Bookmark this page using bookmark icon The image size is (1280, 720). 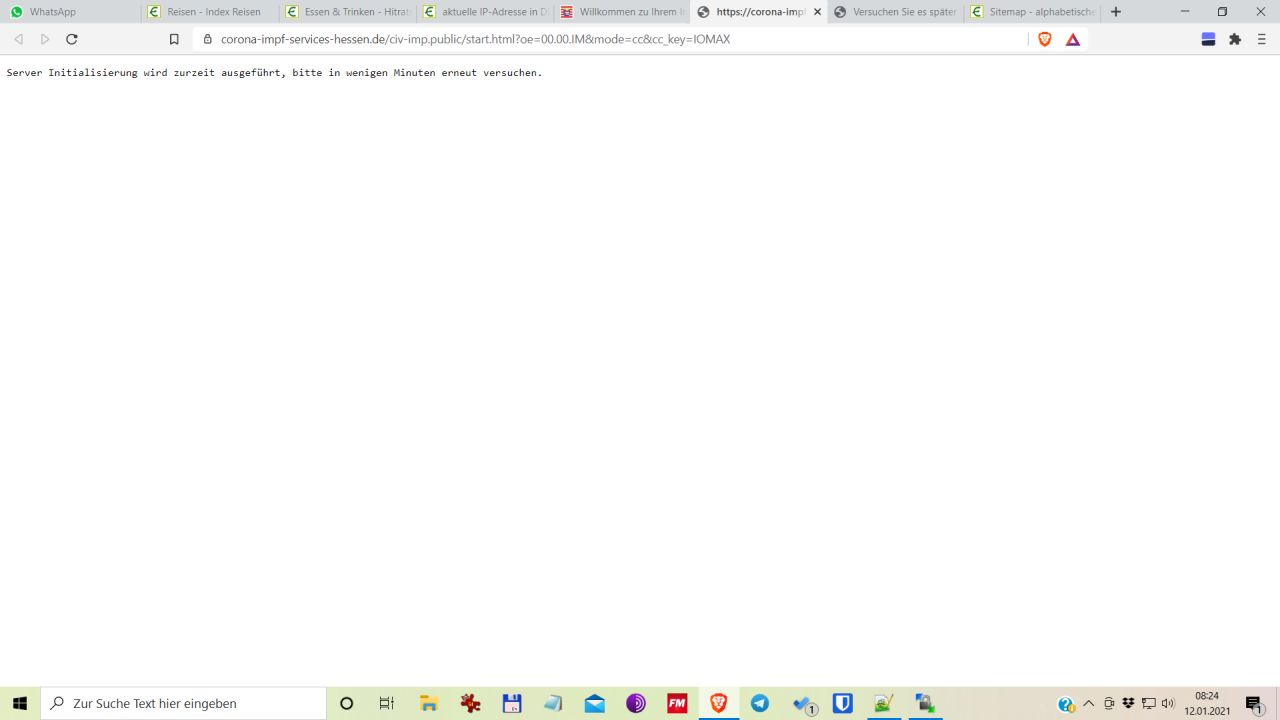tap(174, 39)
